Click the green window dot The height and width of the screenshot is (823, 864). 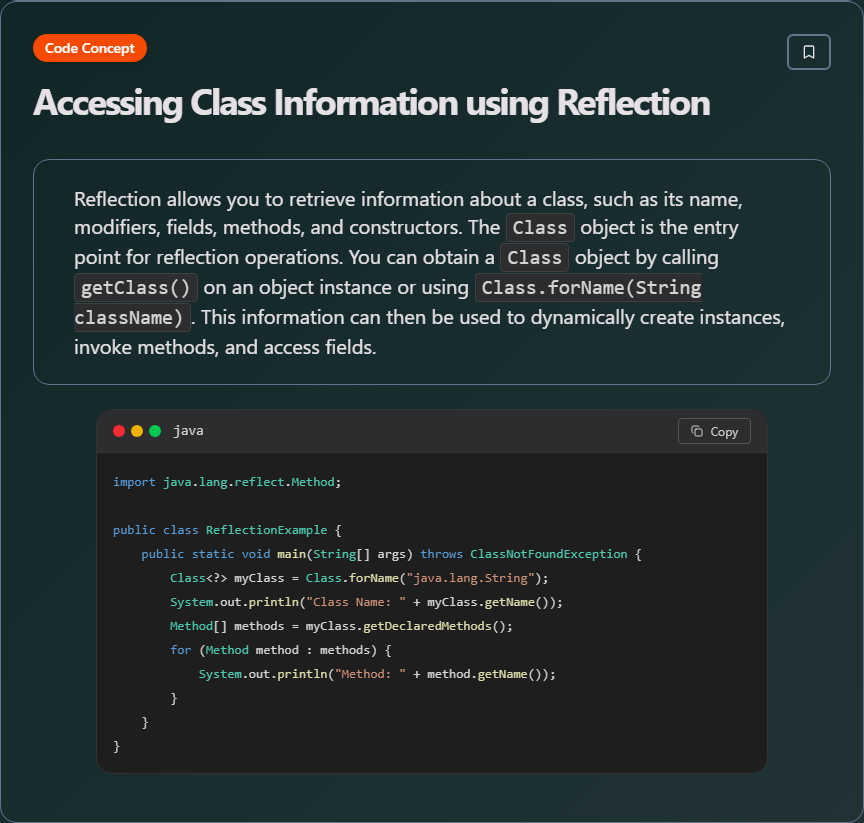(155, 431)
